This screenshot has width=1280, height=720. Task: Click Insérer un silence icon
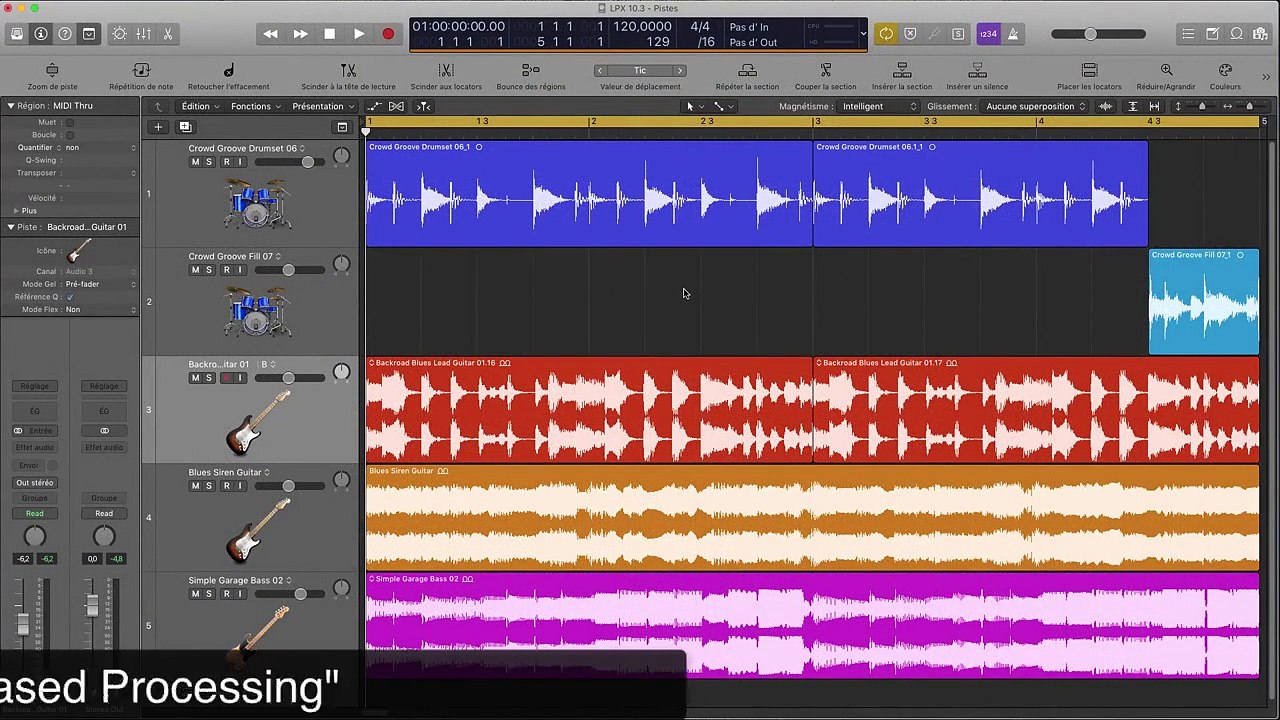977,70
